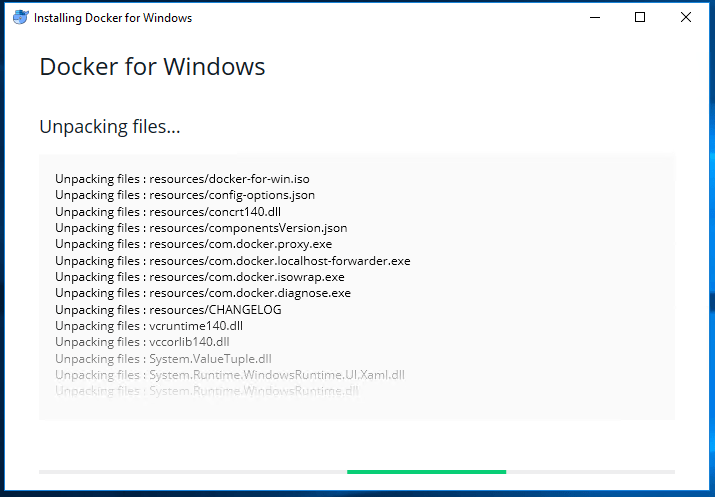
Task: Select the config-options.json log entry
Action: (185, 195)
